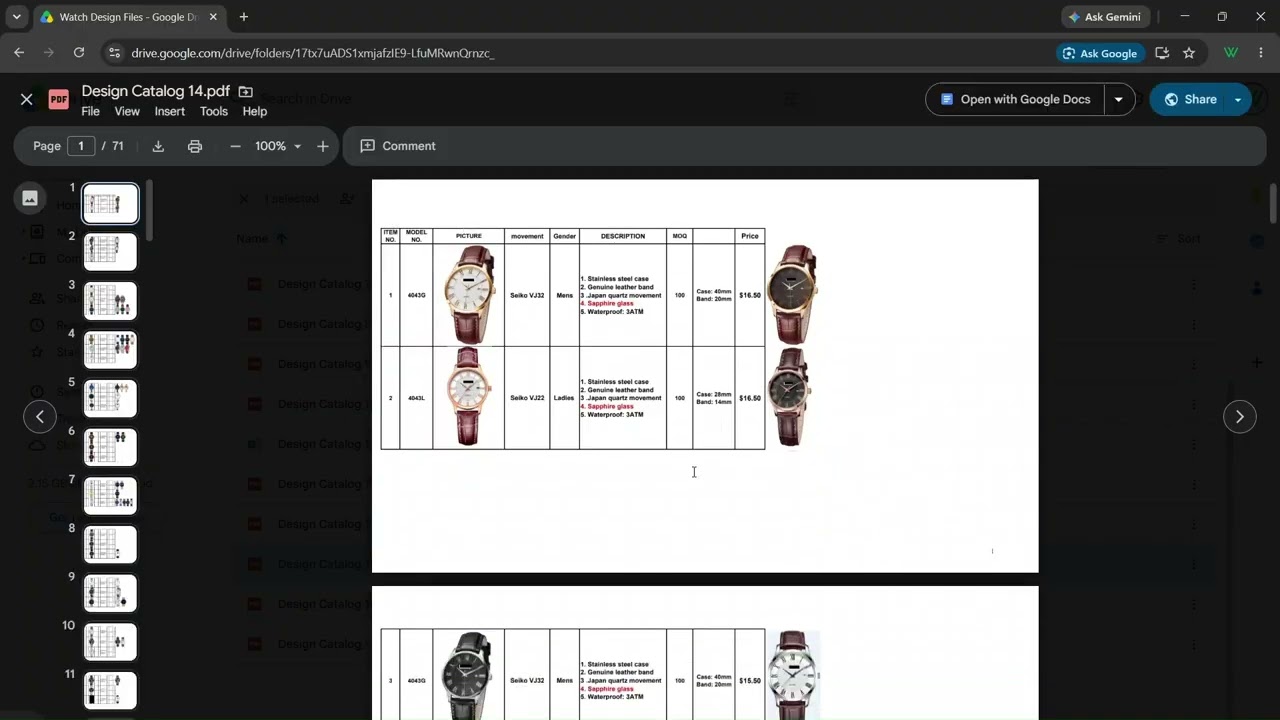Click the rose gold ladies watch picture in item 2
Image resolution: width=1280 pixels, height=720 pixels.
[x=469, y=397]
